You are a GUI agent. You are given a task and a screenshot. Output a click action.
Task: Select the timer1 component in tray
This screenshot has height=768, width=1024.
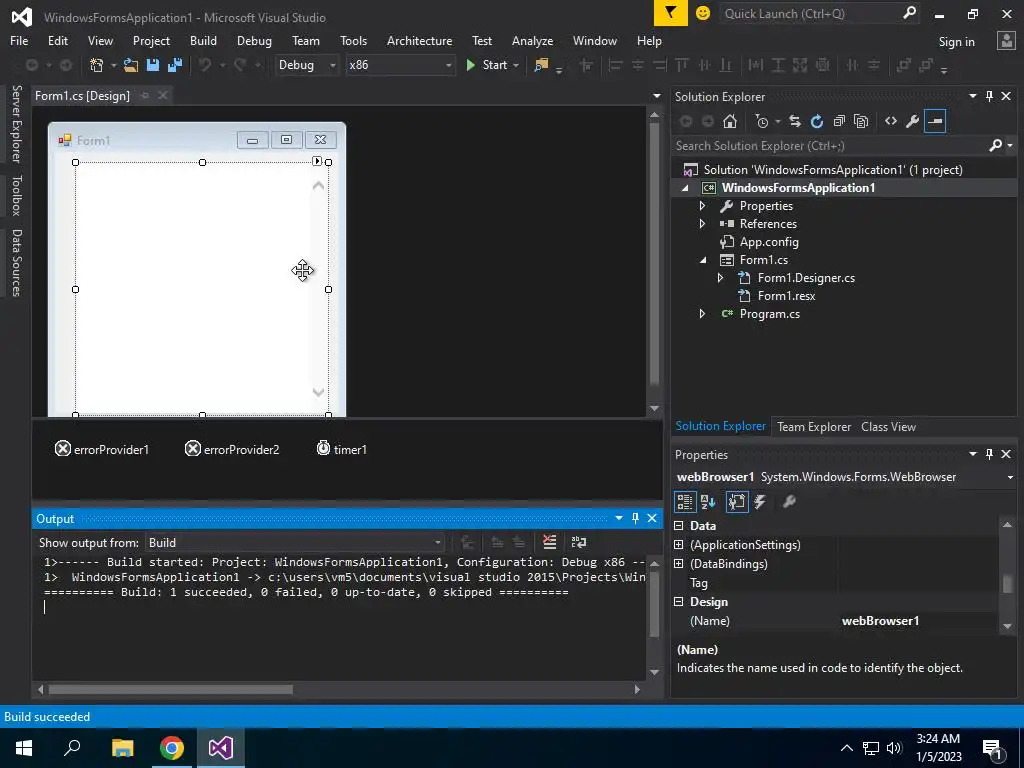[342, 449]
